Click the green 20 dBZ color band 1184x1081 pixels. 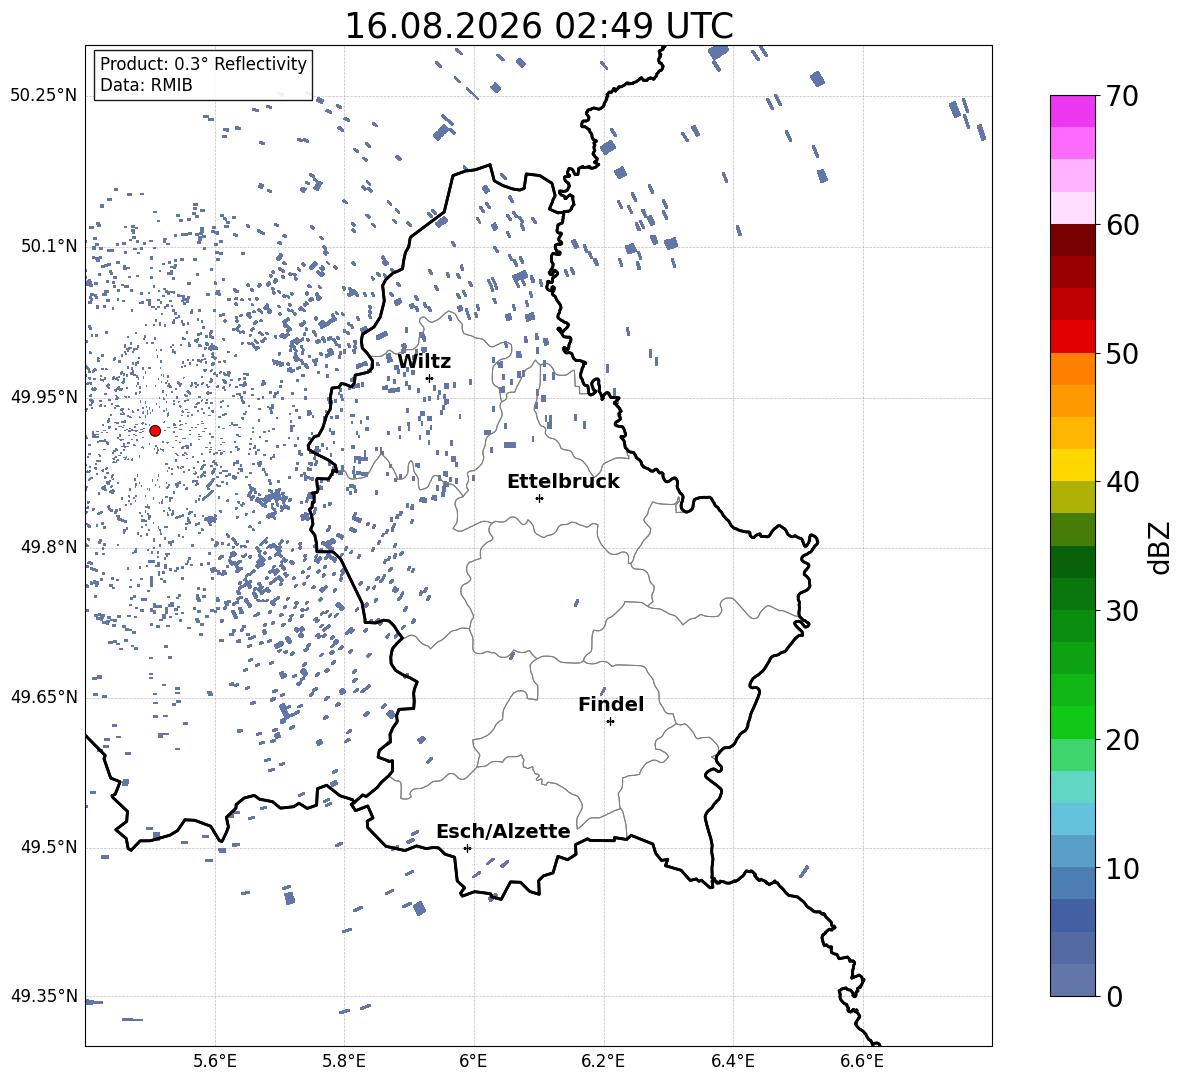tap(1072, 722)
